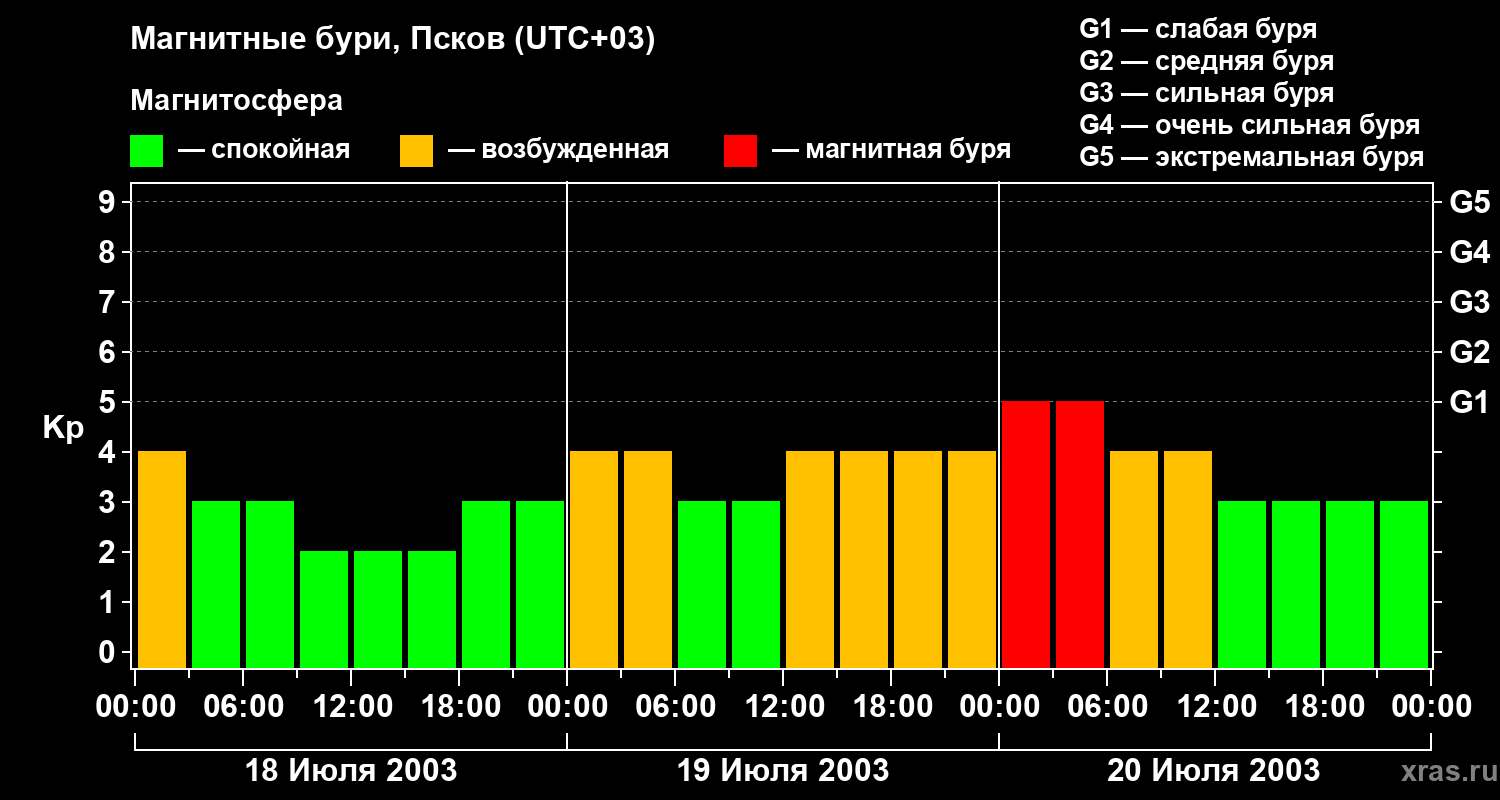Click the chart title 'Магнитные бури, Псков (UTC+03)'
The height and width of the screenshot is (800, 1500).
click(393, 40)
